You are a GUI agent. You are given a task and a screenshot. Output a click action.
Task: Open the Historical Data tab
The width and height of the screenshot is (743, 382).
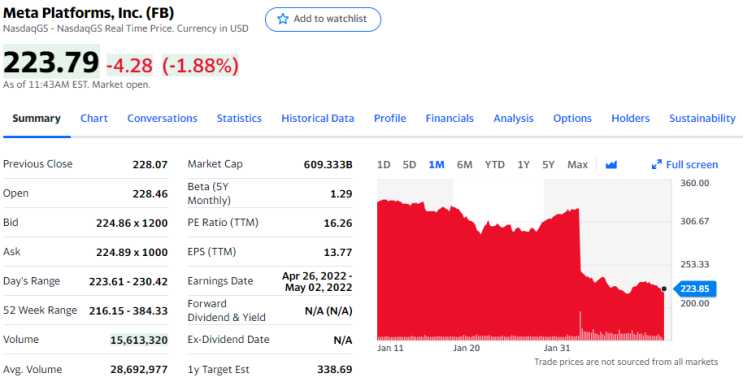pos(317,118)
